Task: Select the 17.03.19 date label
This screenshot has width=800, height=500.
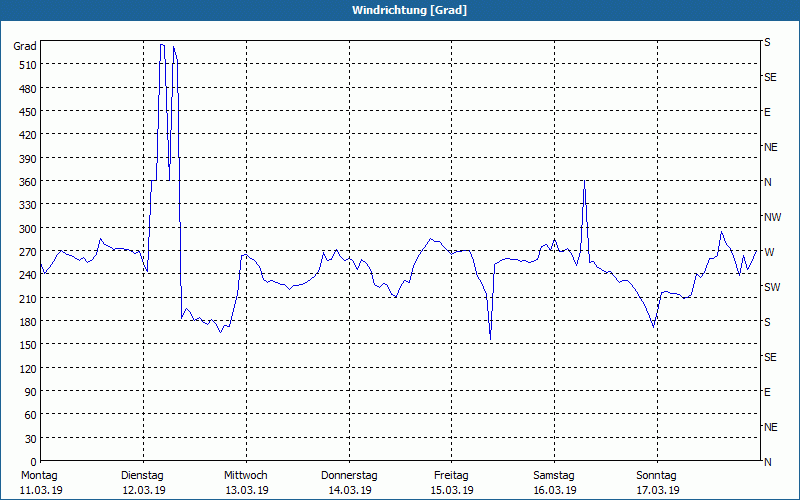Action: click(658, 490)
